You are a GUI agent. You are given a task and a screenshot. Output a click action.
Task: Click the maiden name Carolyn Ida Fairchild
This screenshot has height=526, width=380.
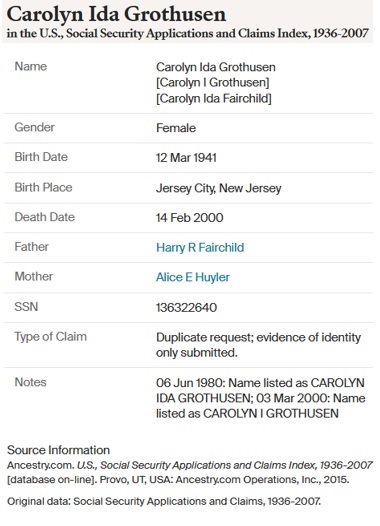click(214, 99)
